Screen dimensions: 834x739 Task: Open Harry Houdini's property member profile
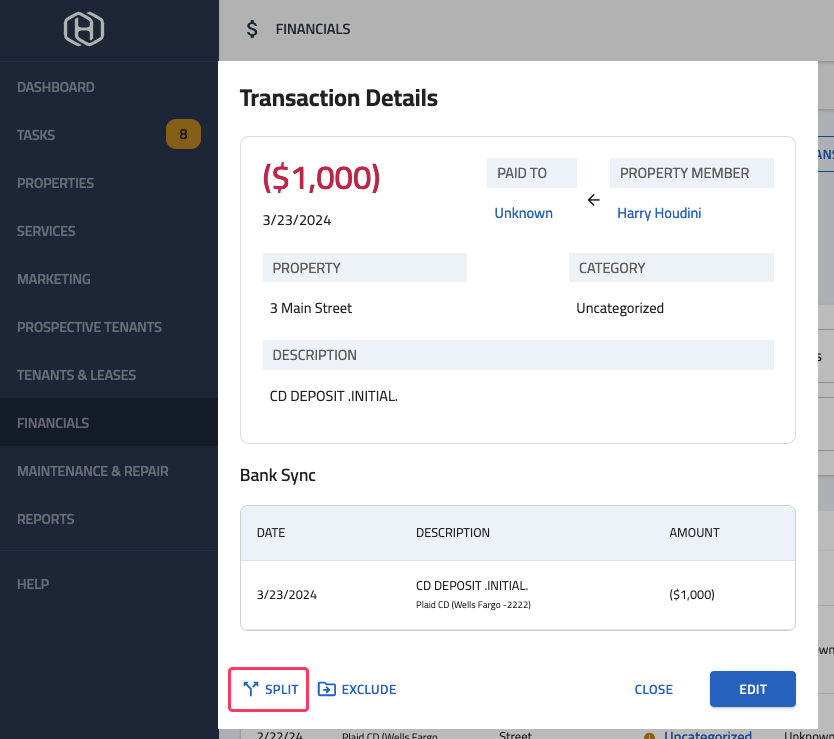(658, 213)
